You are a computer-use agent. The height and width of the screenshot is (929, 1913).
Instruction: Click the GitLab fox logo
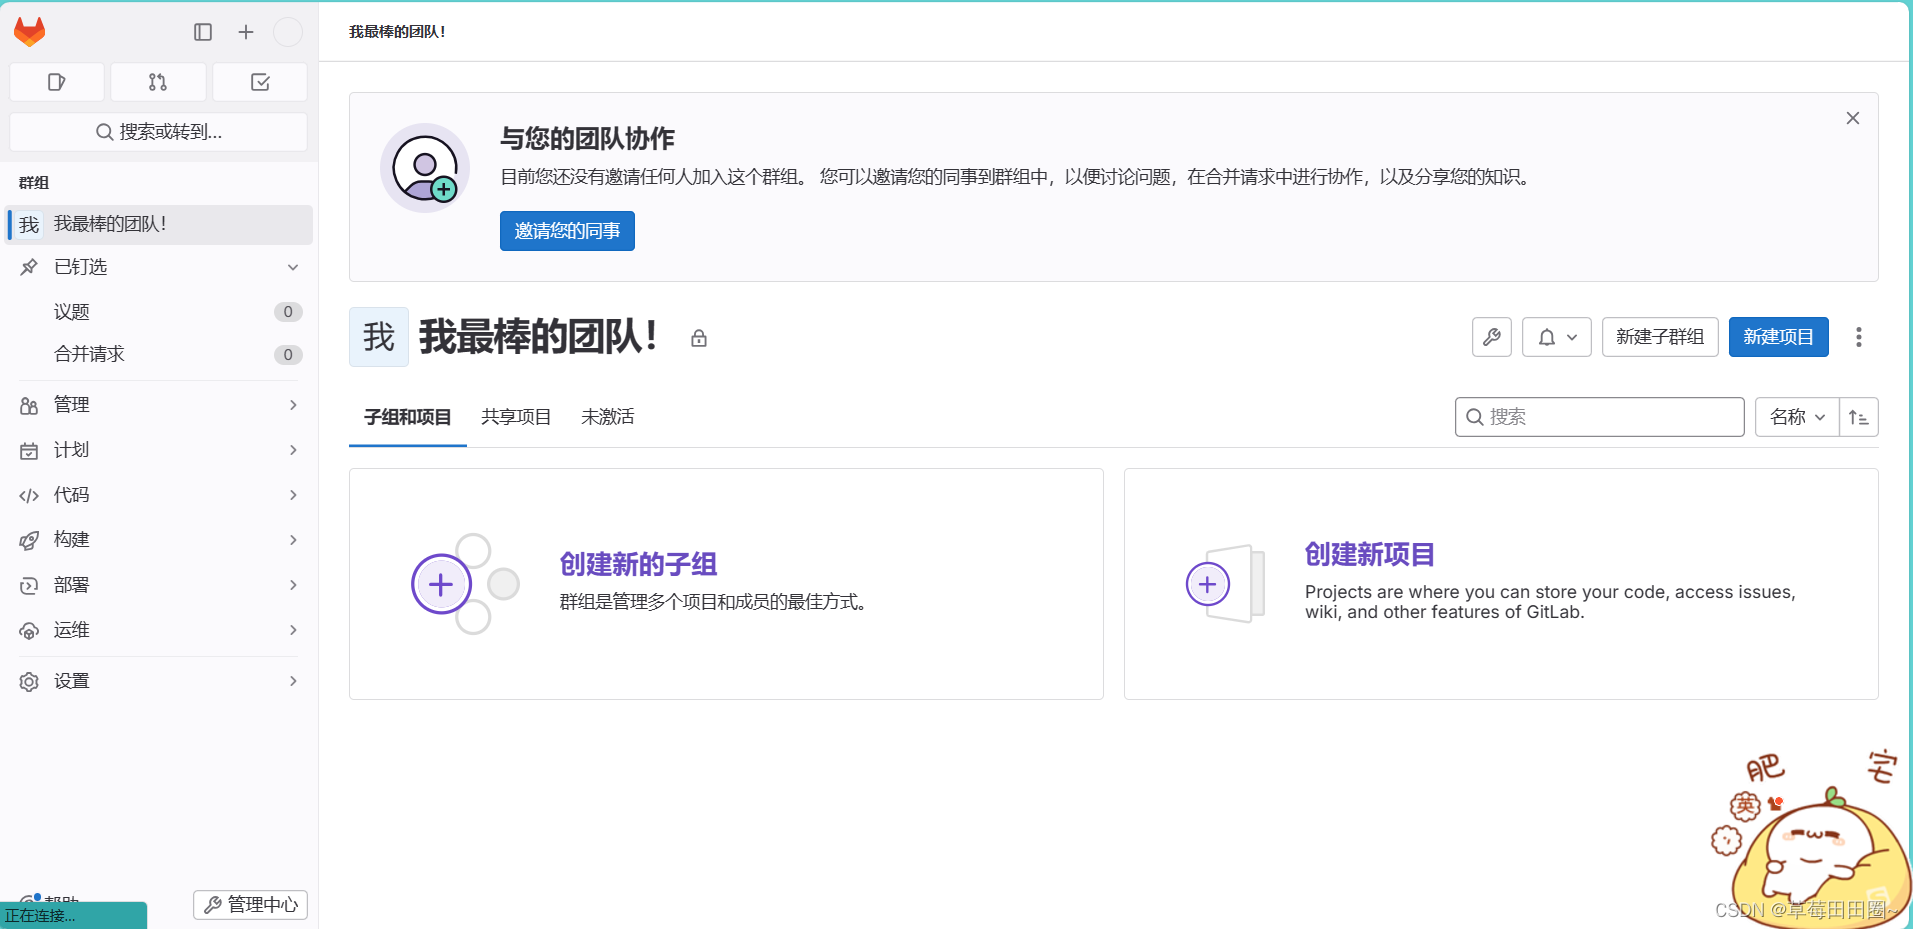click(x=30, y=32)
